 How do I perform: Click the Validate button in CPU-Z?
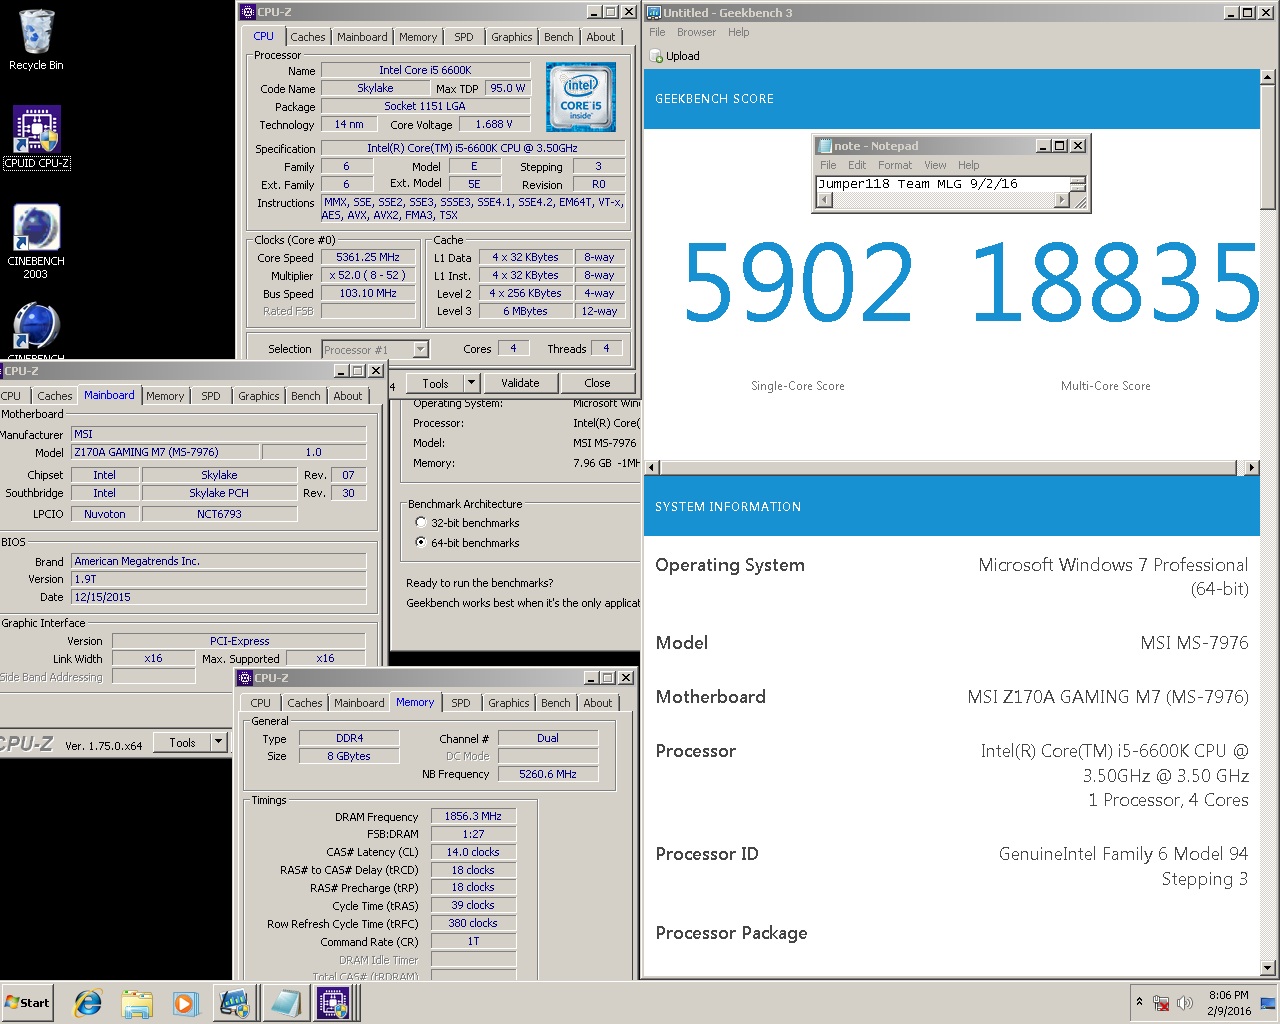click(520, 383)
